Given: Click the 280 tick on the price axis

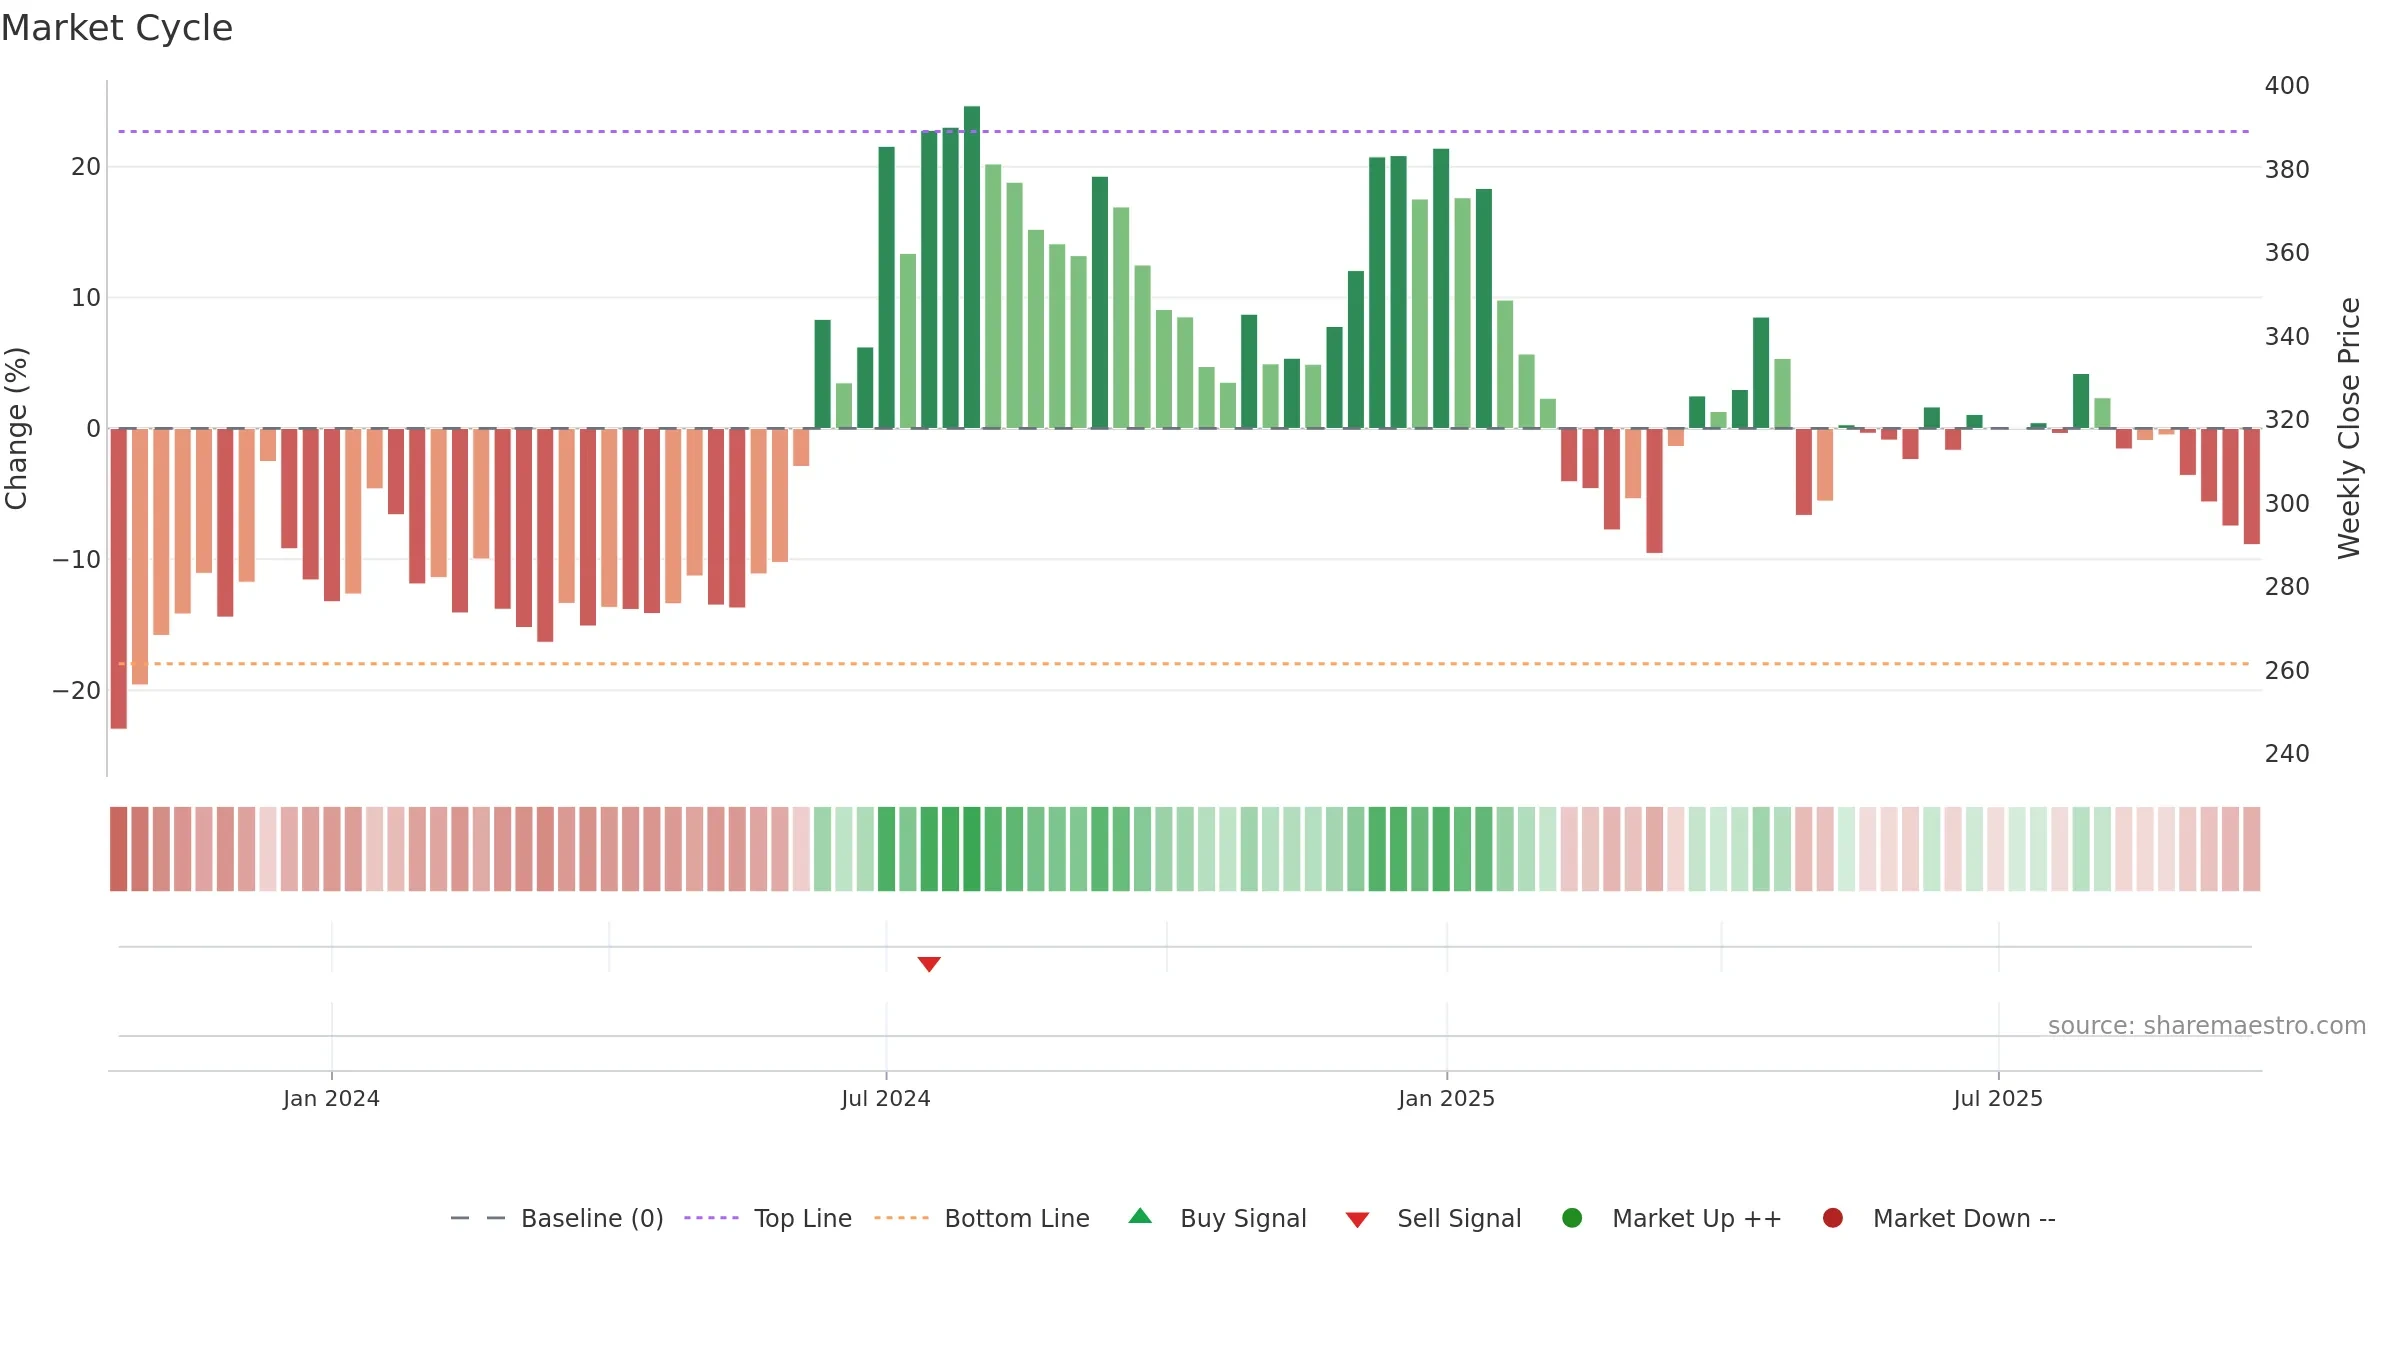Looking at the screenshot, I should click(x=2287, y=587).
